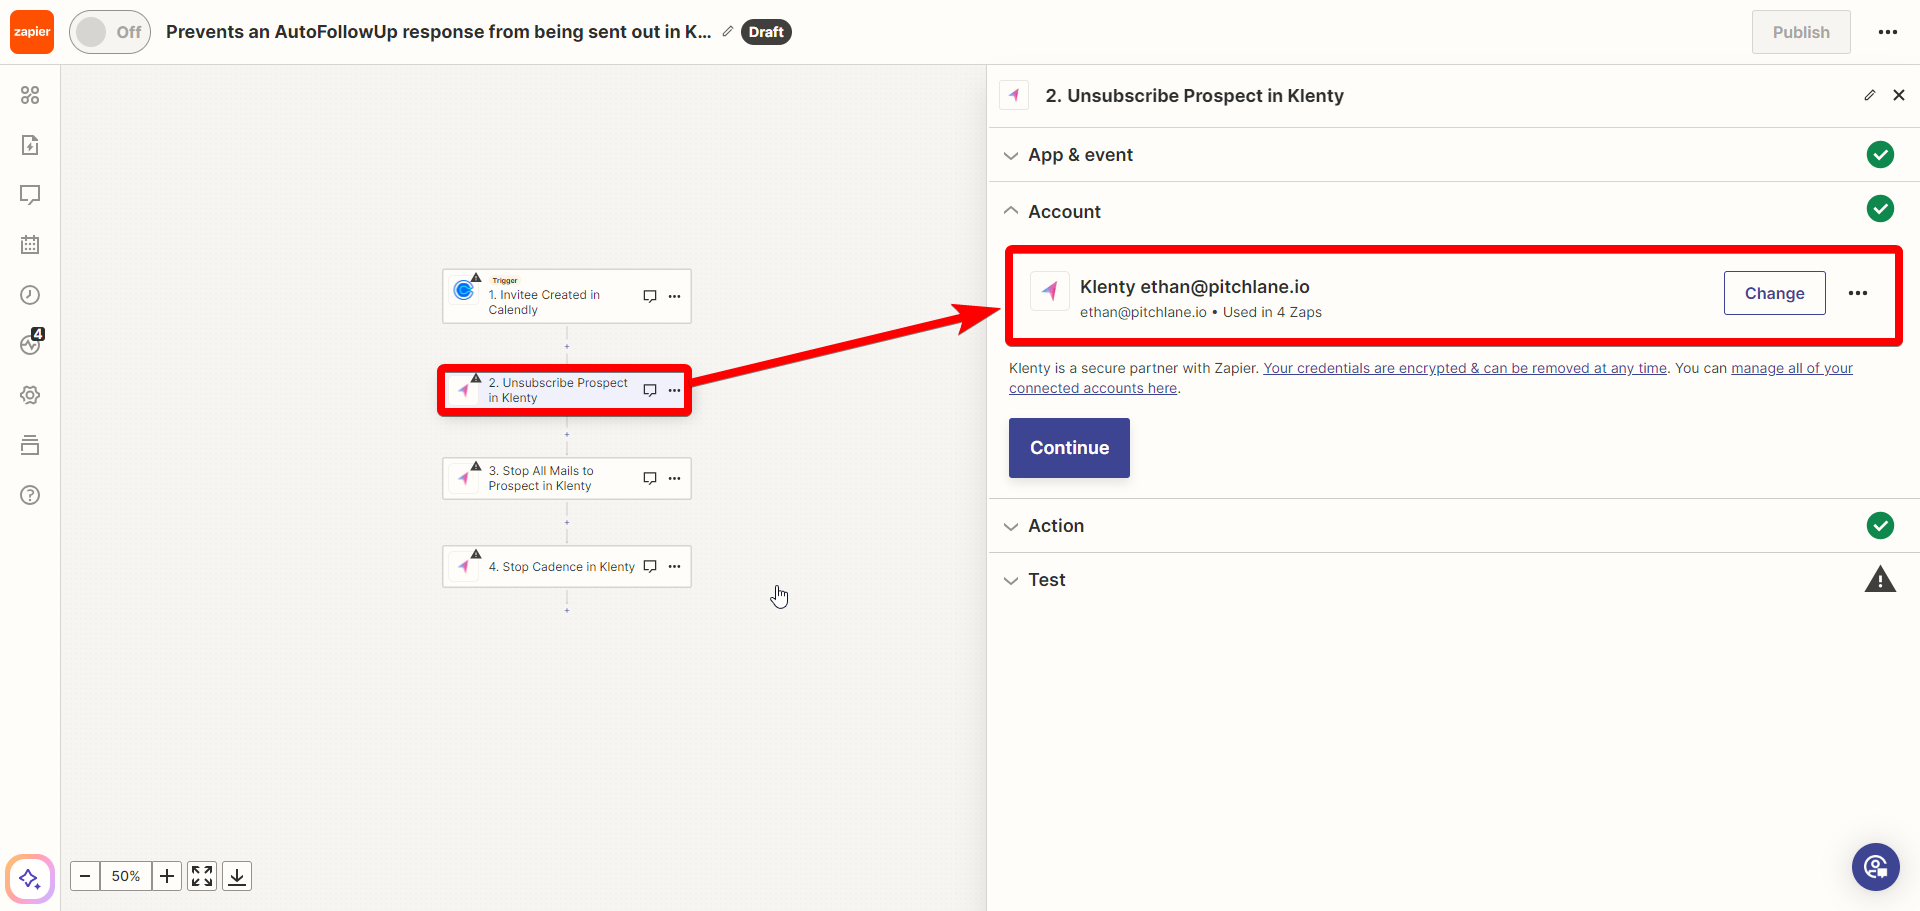Open the settings gear in the left sidebar
The width and height of the screenshot is (1920, 911).
coord(30,395)
